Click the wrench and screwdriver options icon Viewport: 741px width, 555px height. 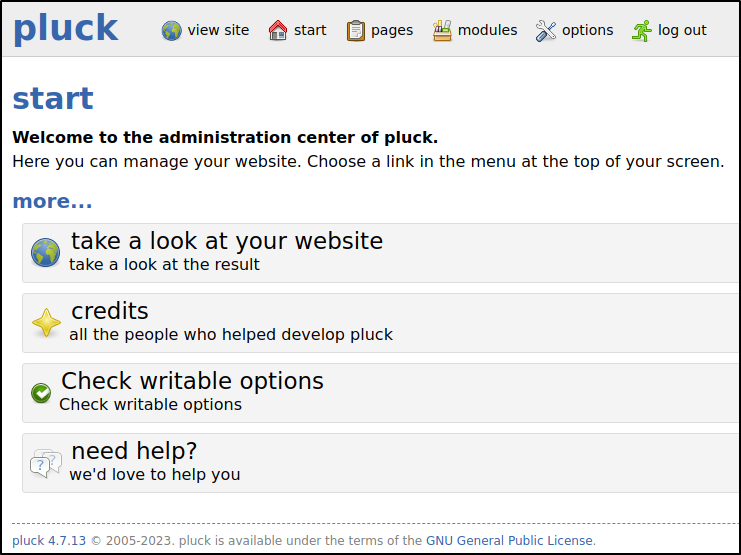click(546, 31)
